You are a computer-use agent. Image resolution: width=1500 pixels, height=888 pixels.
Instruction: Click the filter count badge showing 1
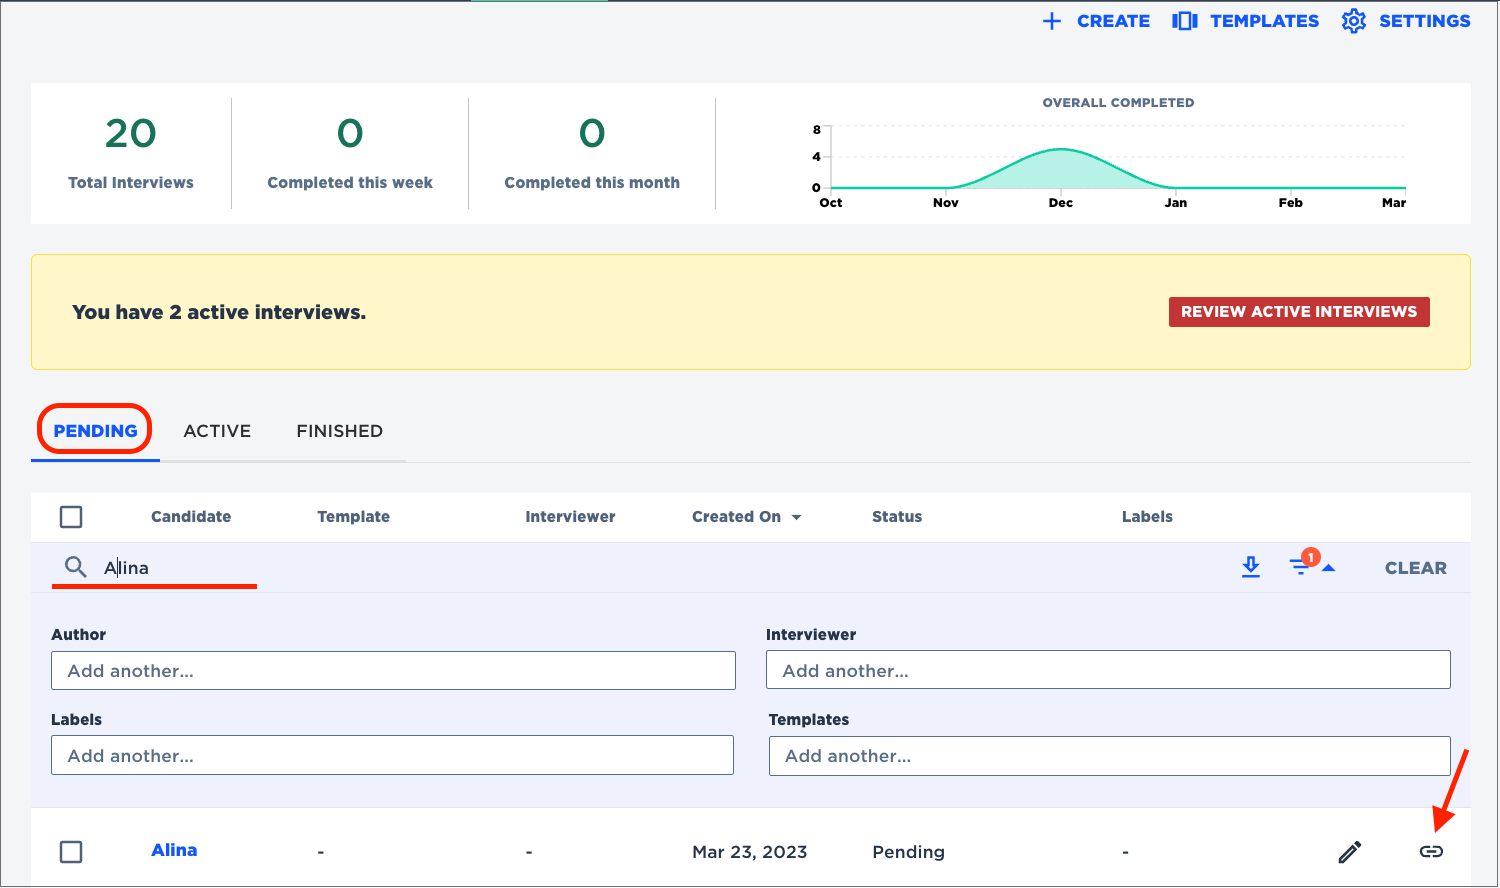(1311, 557)
